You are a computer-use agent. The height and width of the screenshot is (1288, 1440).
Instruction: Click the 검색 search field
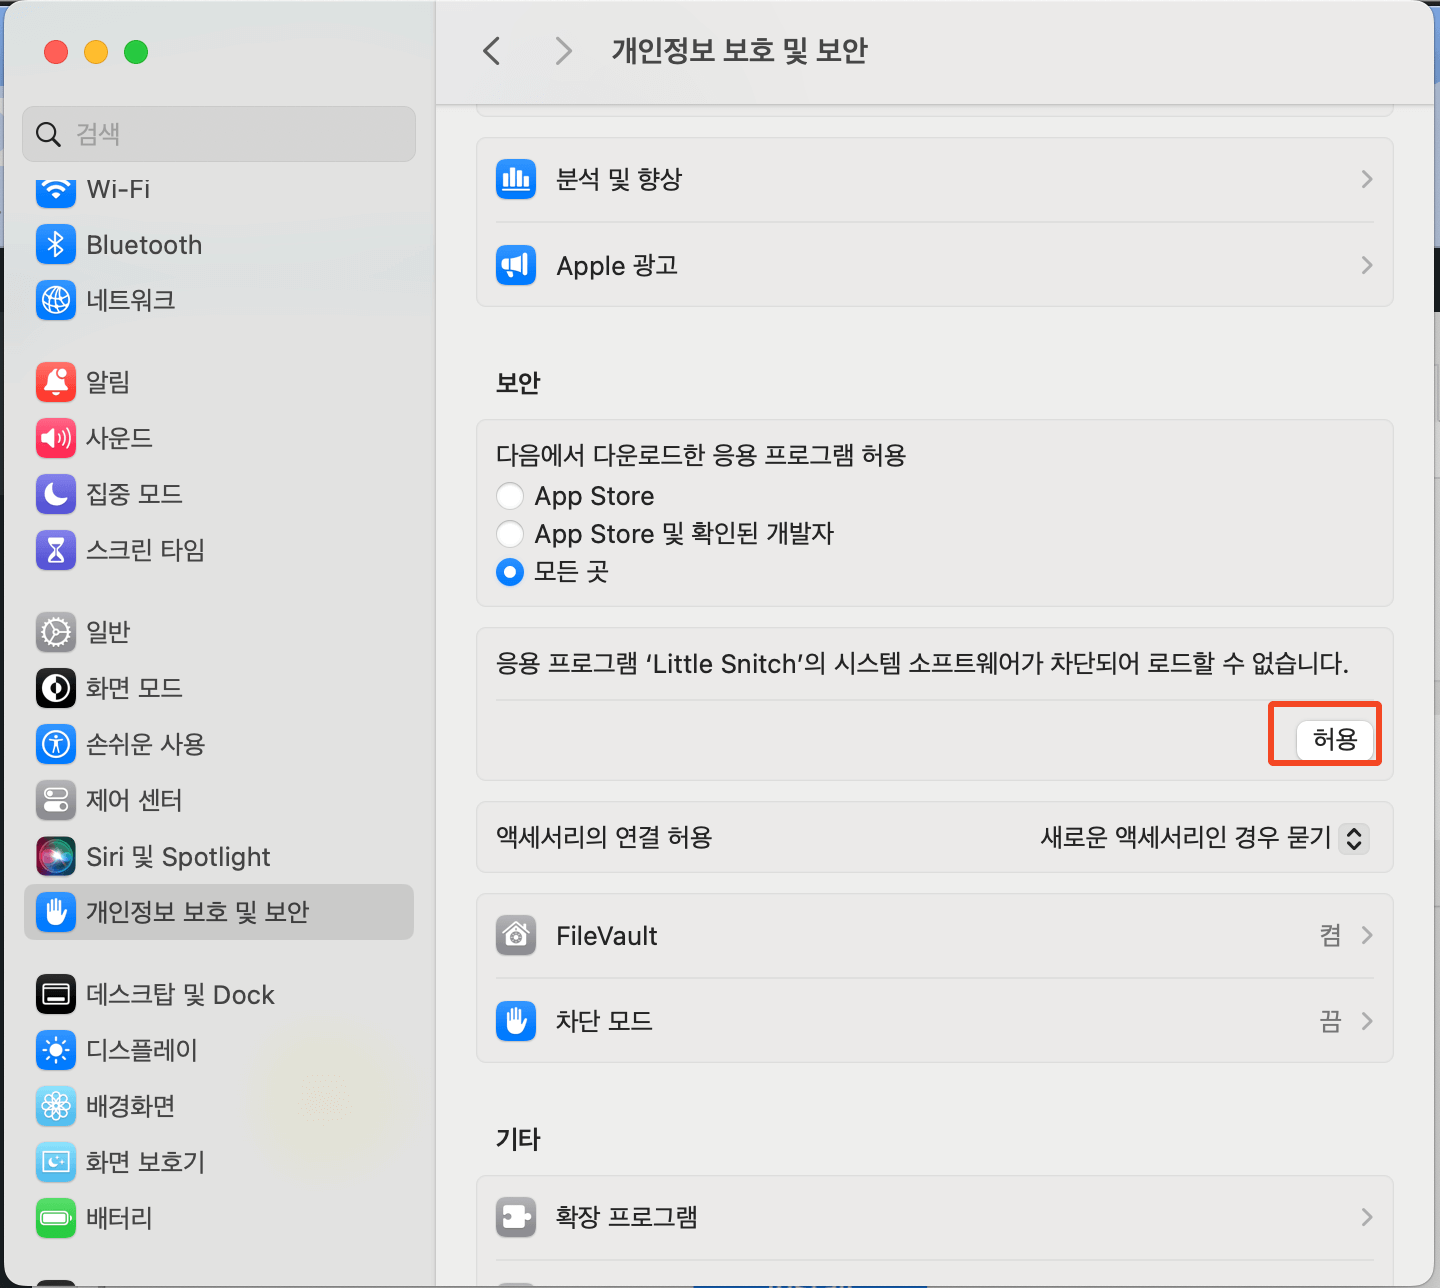219,134
